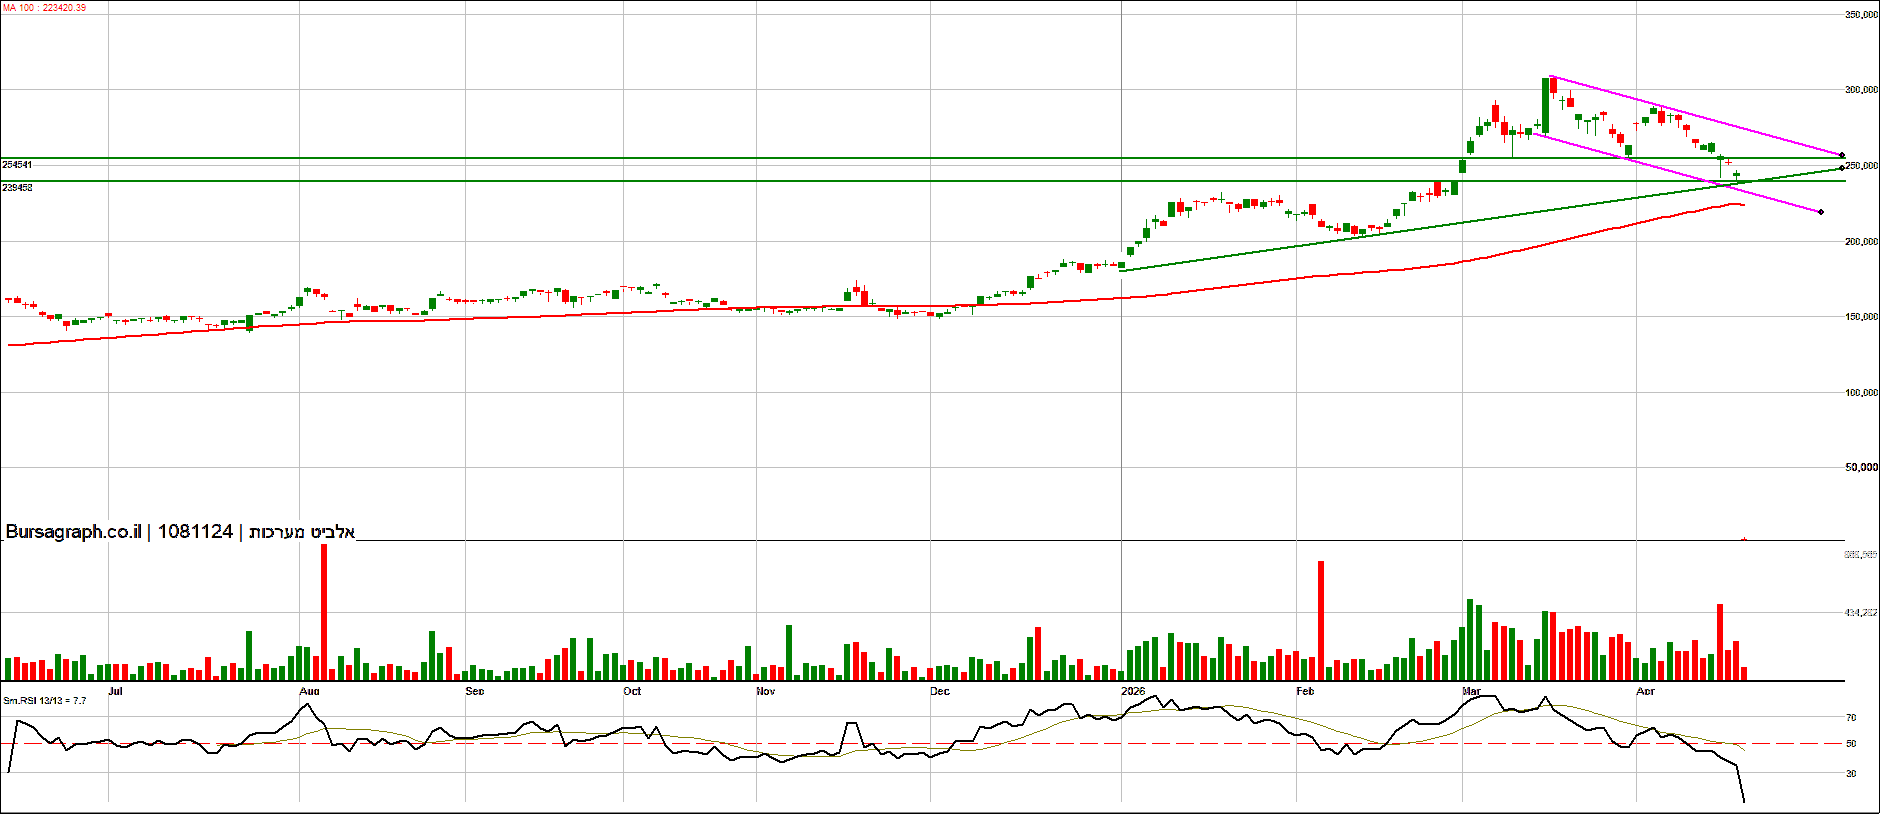Click the security number 1081124
The image size is (1880, 814).
click(195, 532)
